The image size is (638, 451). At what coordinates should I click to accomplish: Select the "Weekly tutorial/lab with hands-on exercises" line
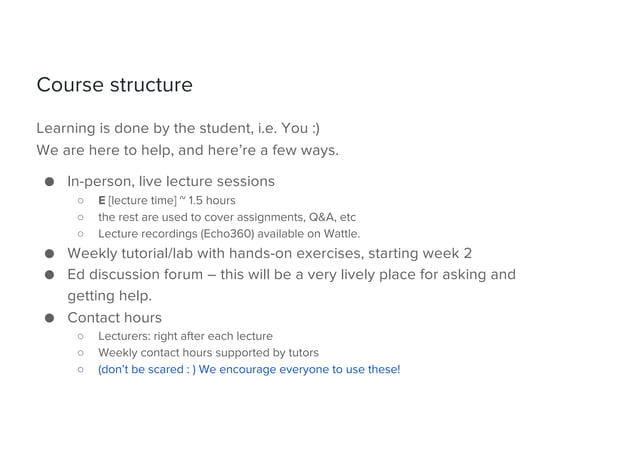269,253
